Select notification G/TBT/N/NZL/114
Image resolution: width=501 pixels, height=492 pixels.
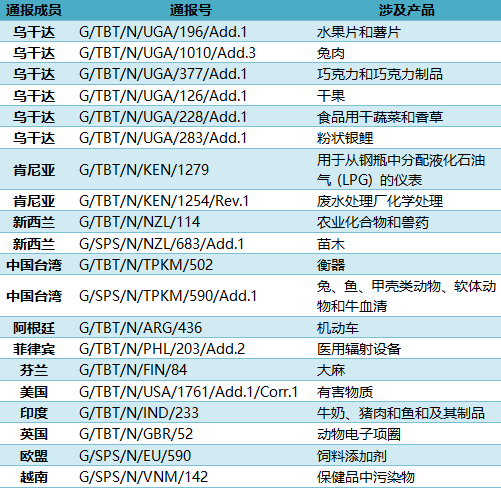pos(140,222)
